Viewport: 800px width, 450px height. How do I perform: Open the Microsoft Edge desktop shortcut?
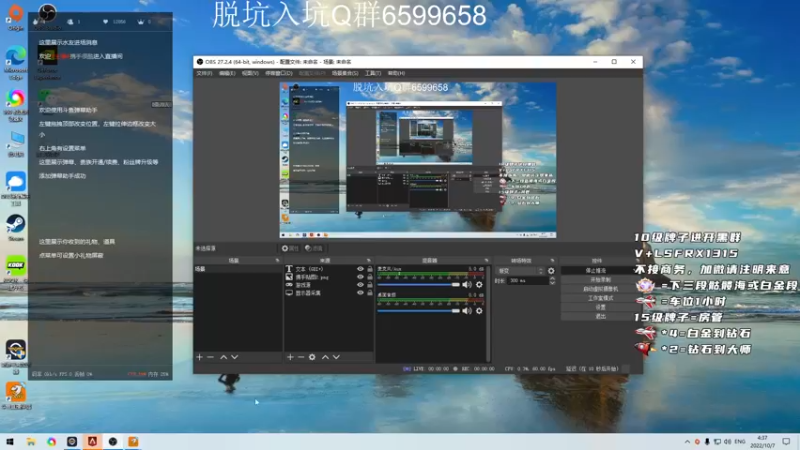click(x=16, y=63)
